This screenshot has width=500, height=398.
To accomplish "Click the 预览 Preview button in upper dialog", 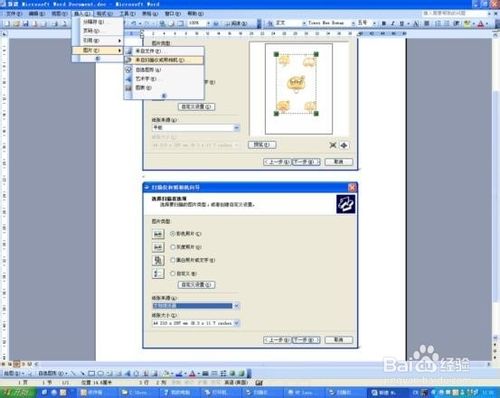I will point(262,145).
